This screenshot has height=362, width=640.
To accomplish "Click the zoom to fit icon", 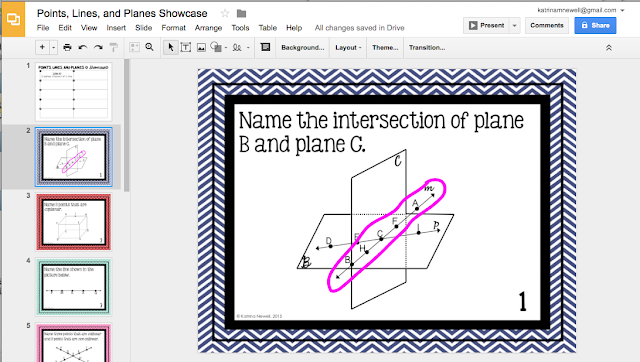I will pyautogui.click(x=134, y=47).
